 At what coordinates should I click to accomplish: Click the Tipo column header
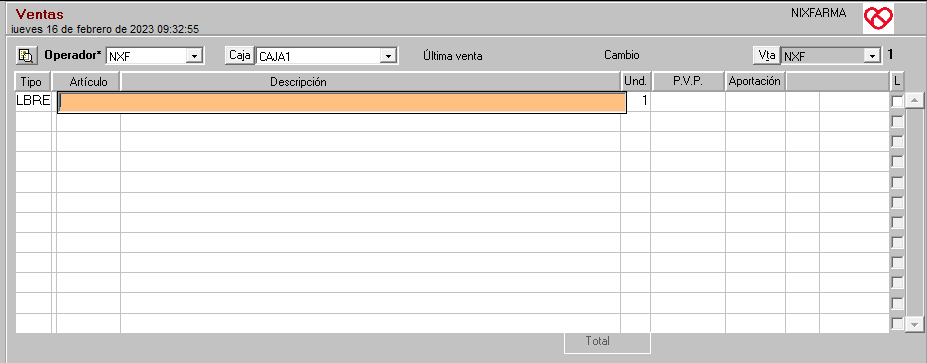pos(31,82)
